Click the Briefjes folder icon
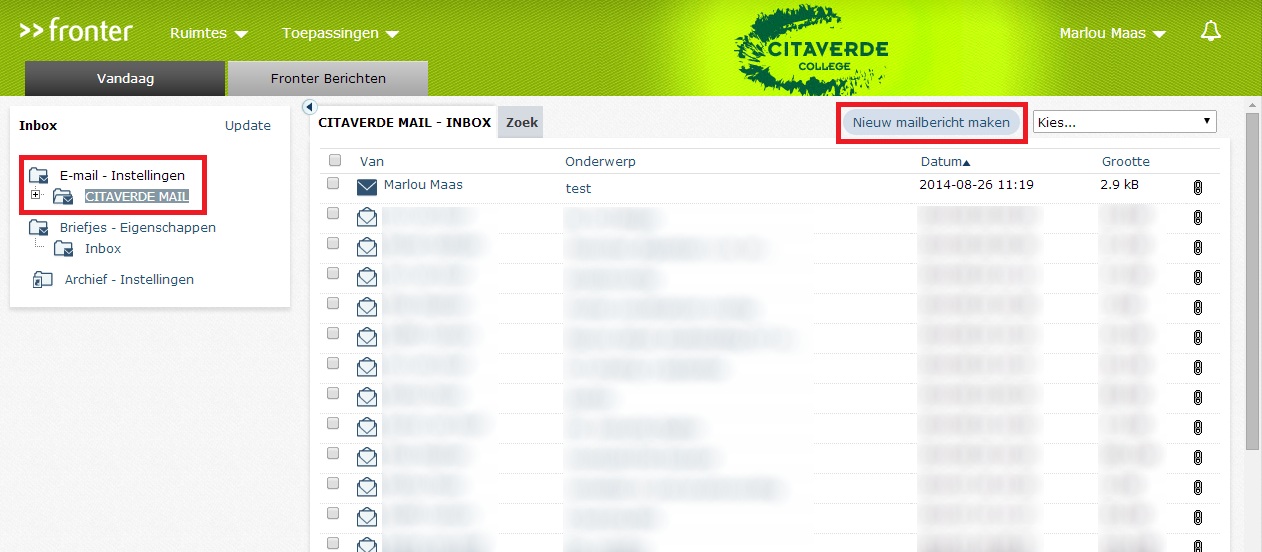 (x=39, y=227)
